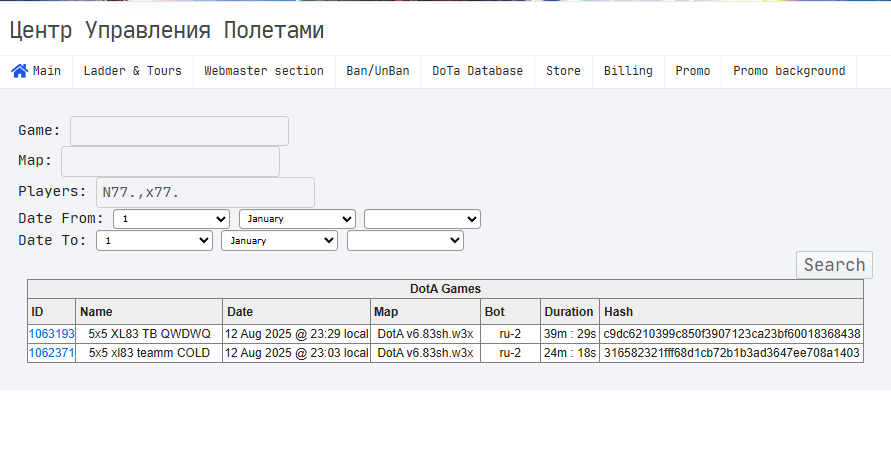The image size is (891, 465).
Task: Click the Players field containing N77.,x77.
Action: coord(205,192)
